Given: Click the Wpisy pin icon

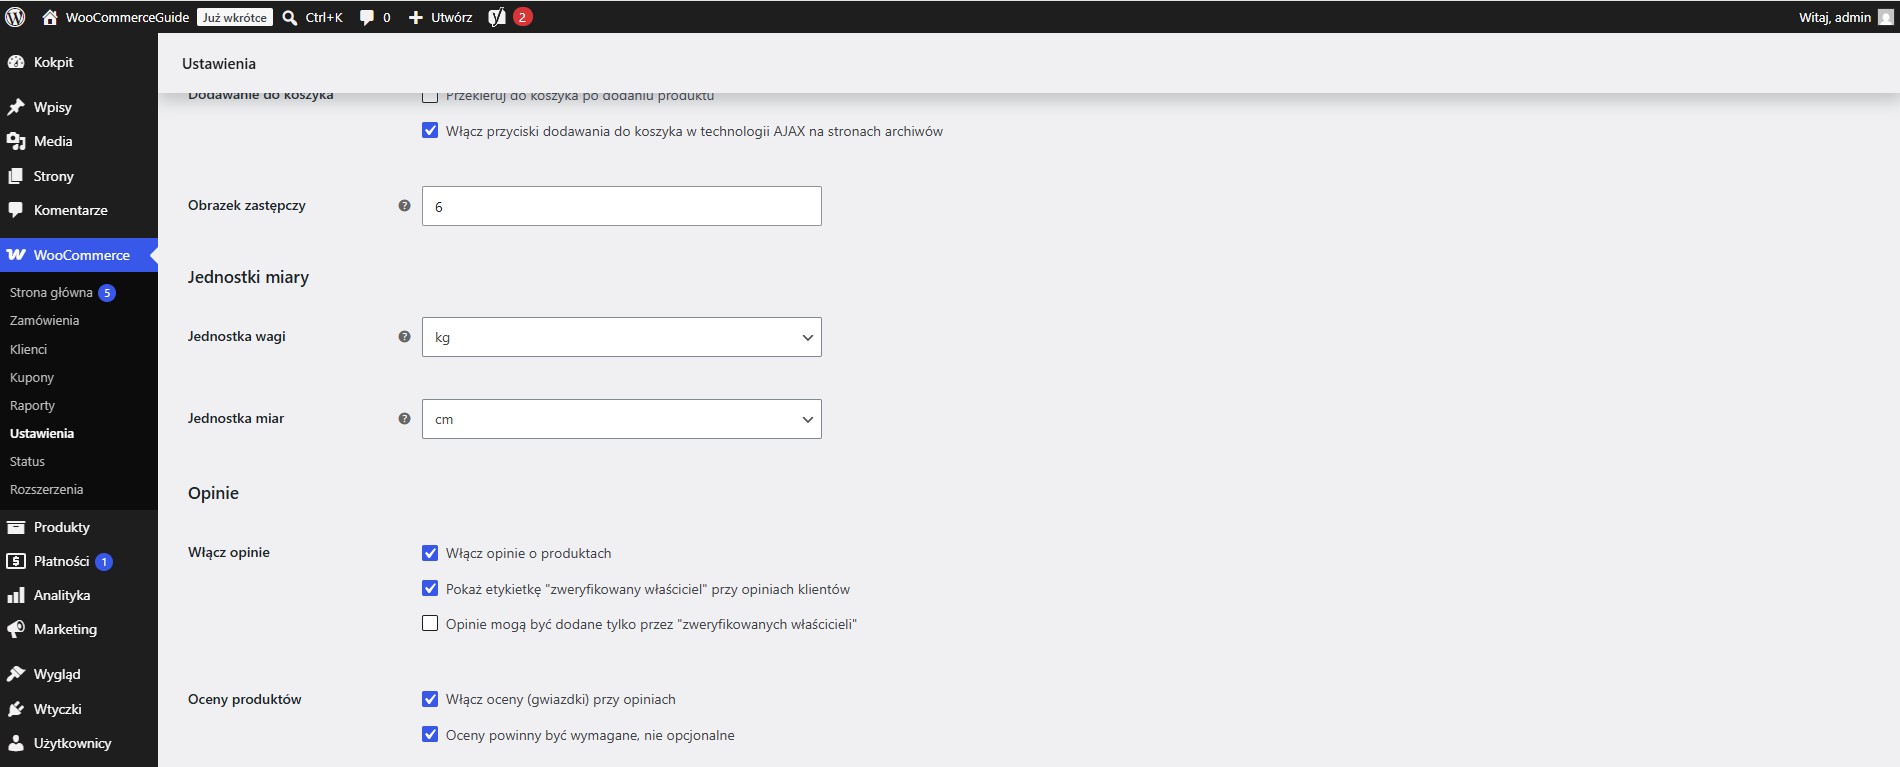Looking at the screenshot, I should [15, 107].
